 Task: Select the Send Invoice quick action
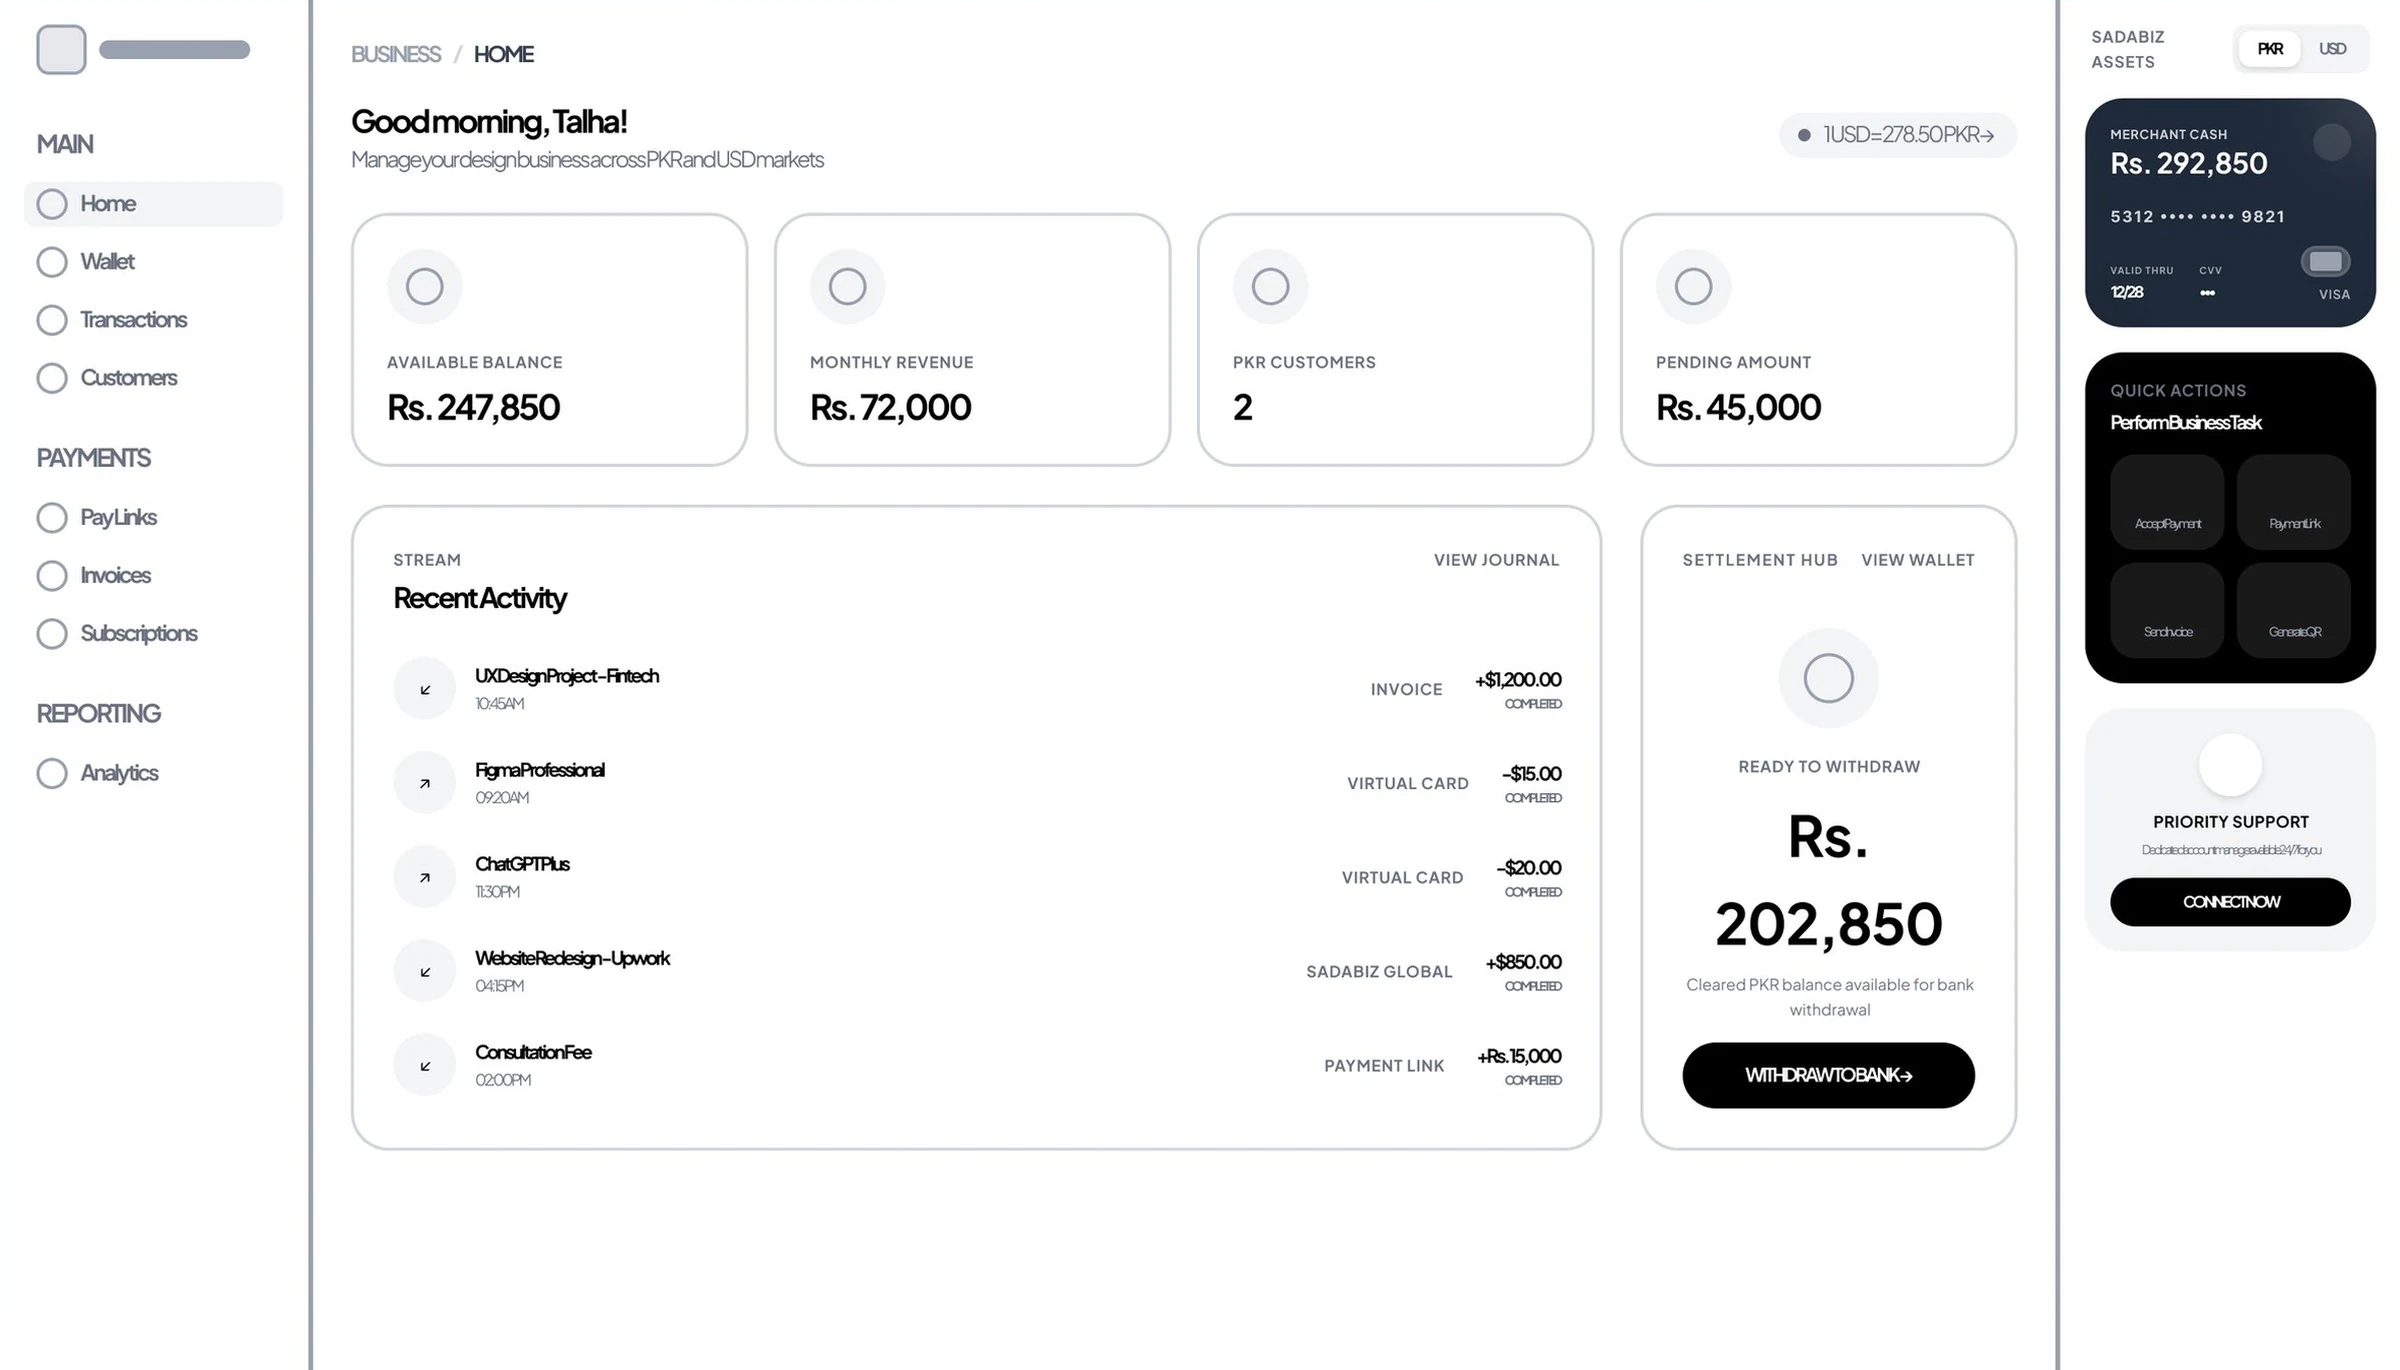coord(2167,610)
